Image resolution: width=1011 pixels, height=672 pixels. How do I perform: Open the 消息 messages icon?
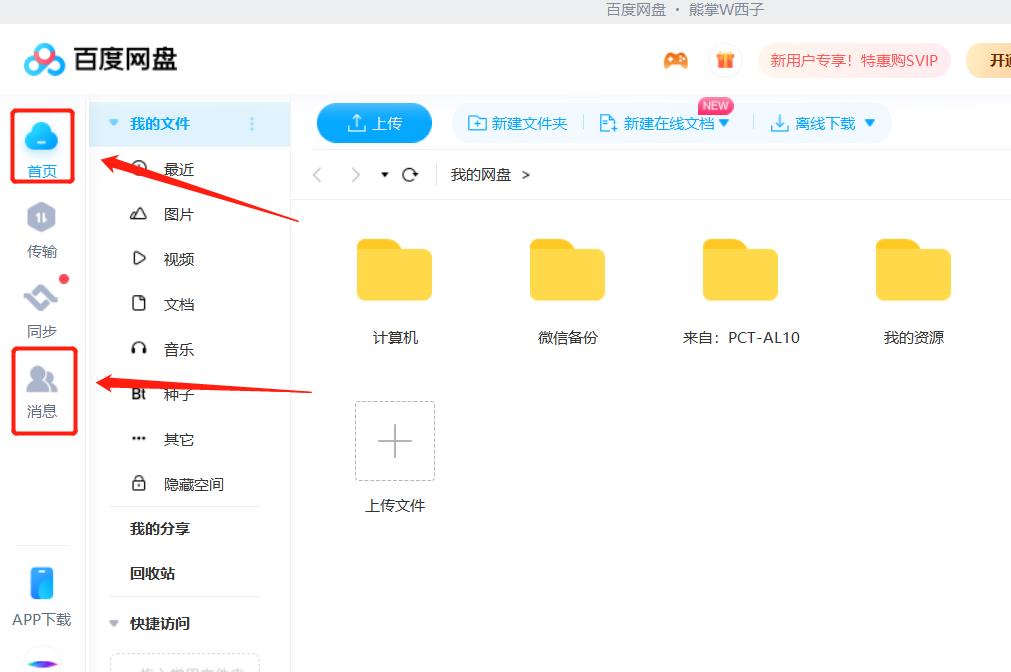click(x=42, y=380)
